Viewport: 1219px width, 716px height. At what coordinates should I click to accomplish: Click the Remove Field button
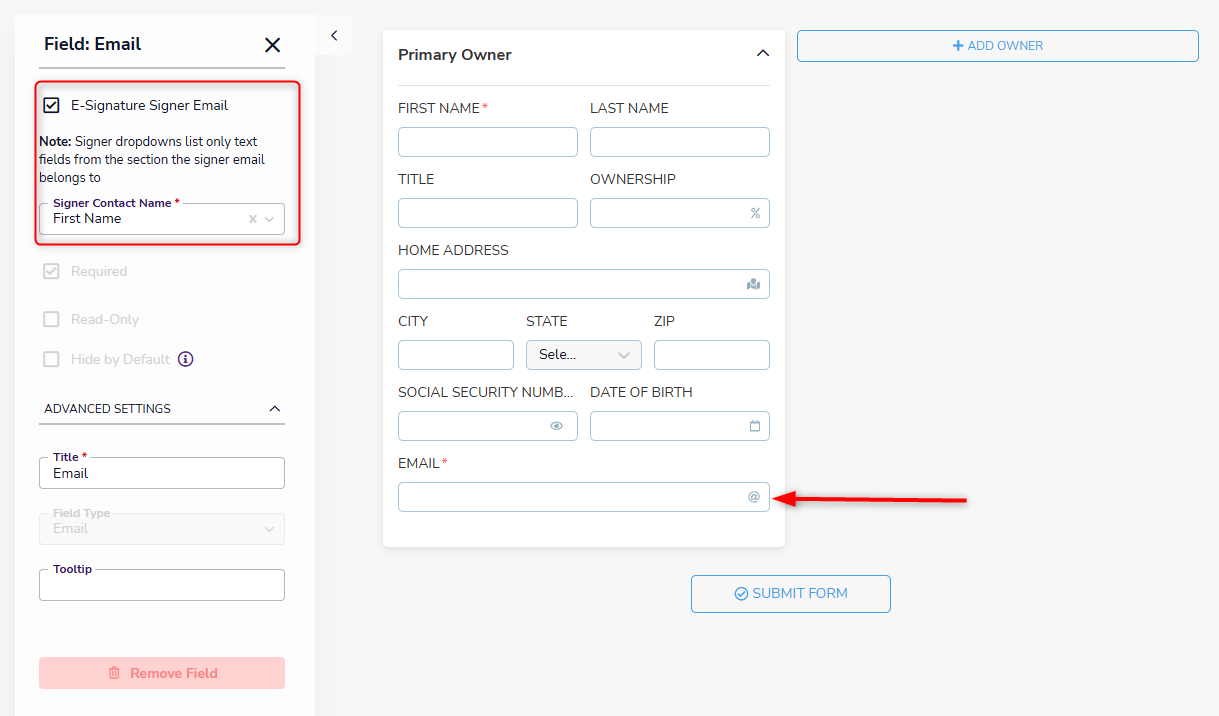(x=162, y=673)
